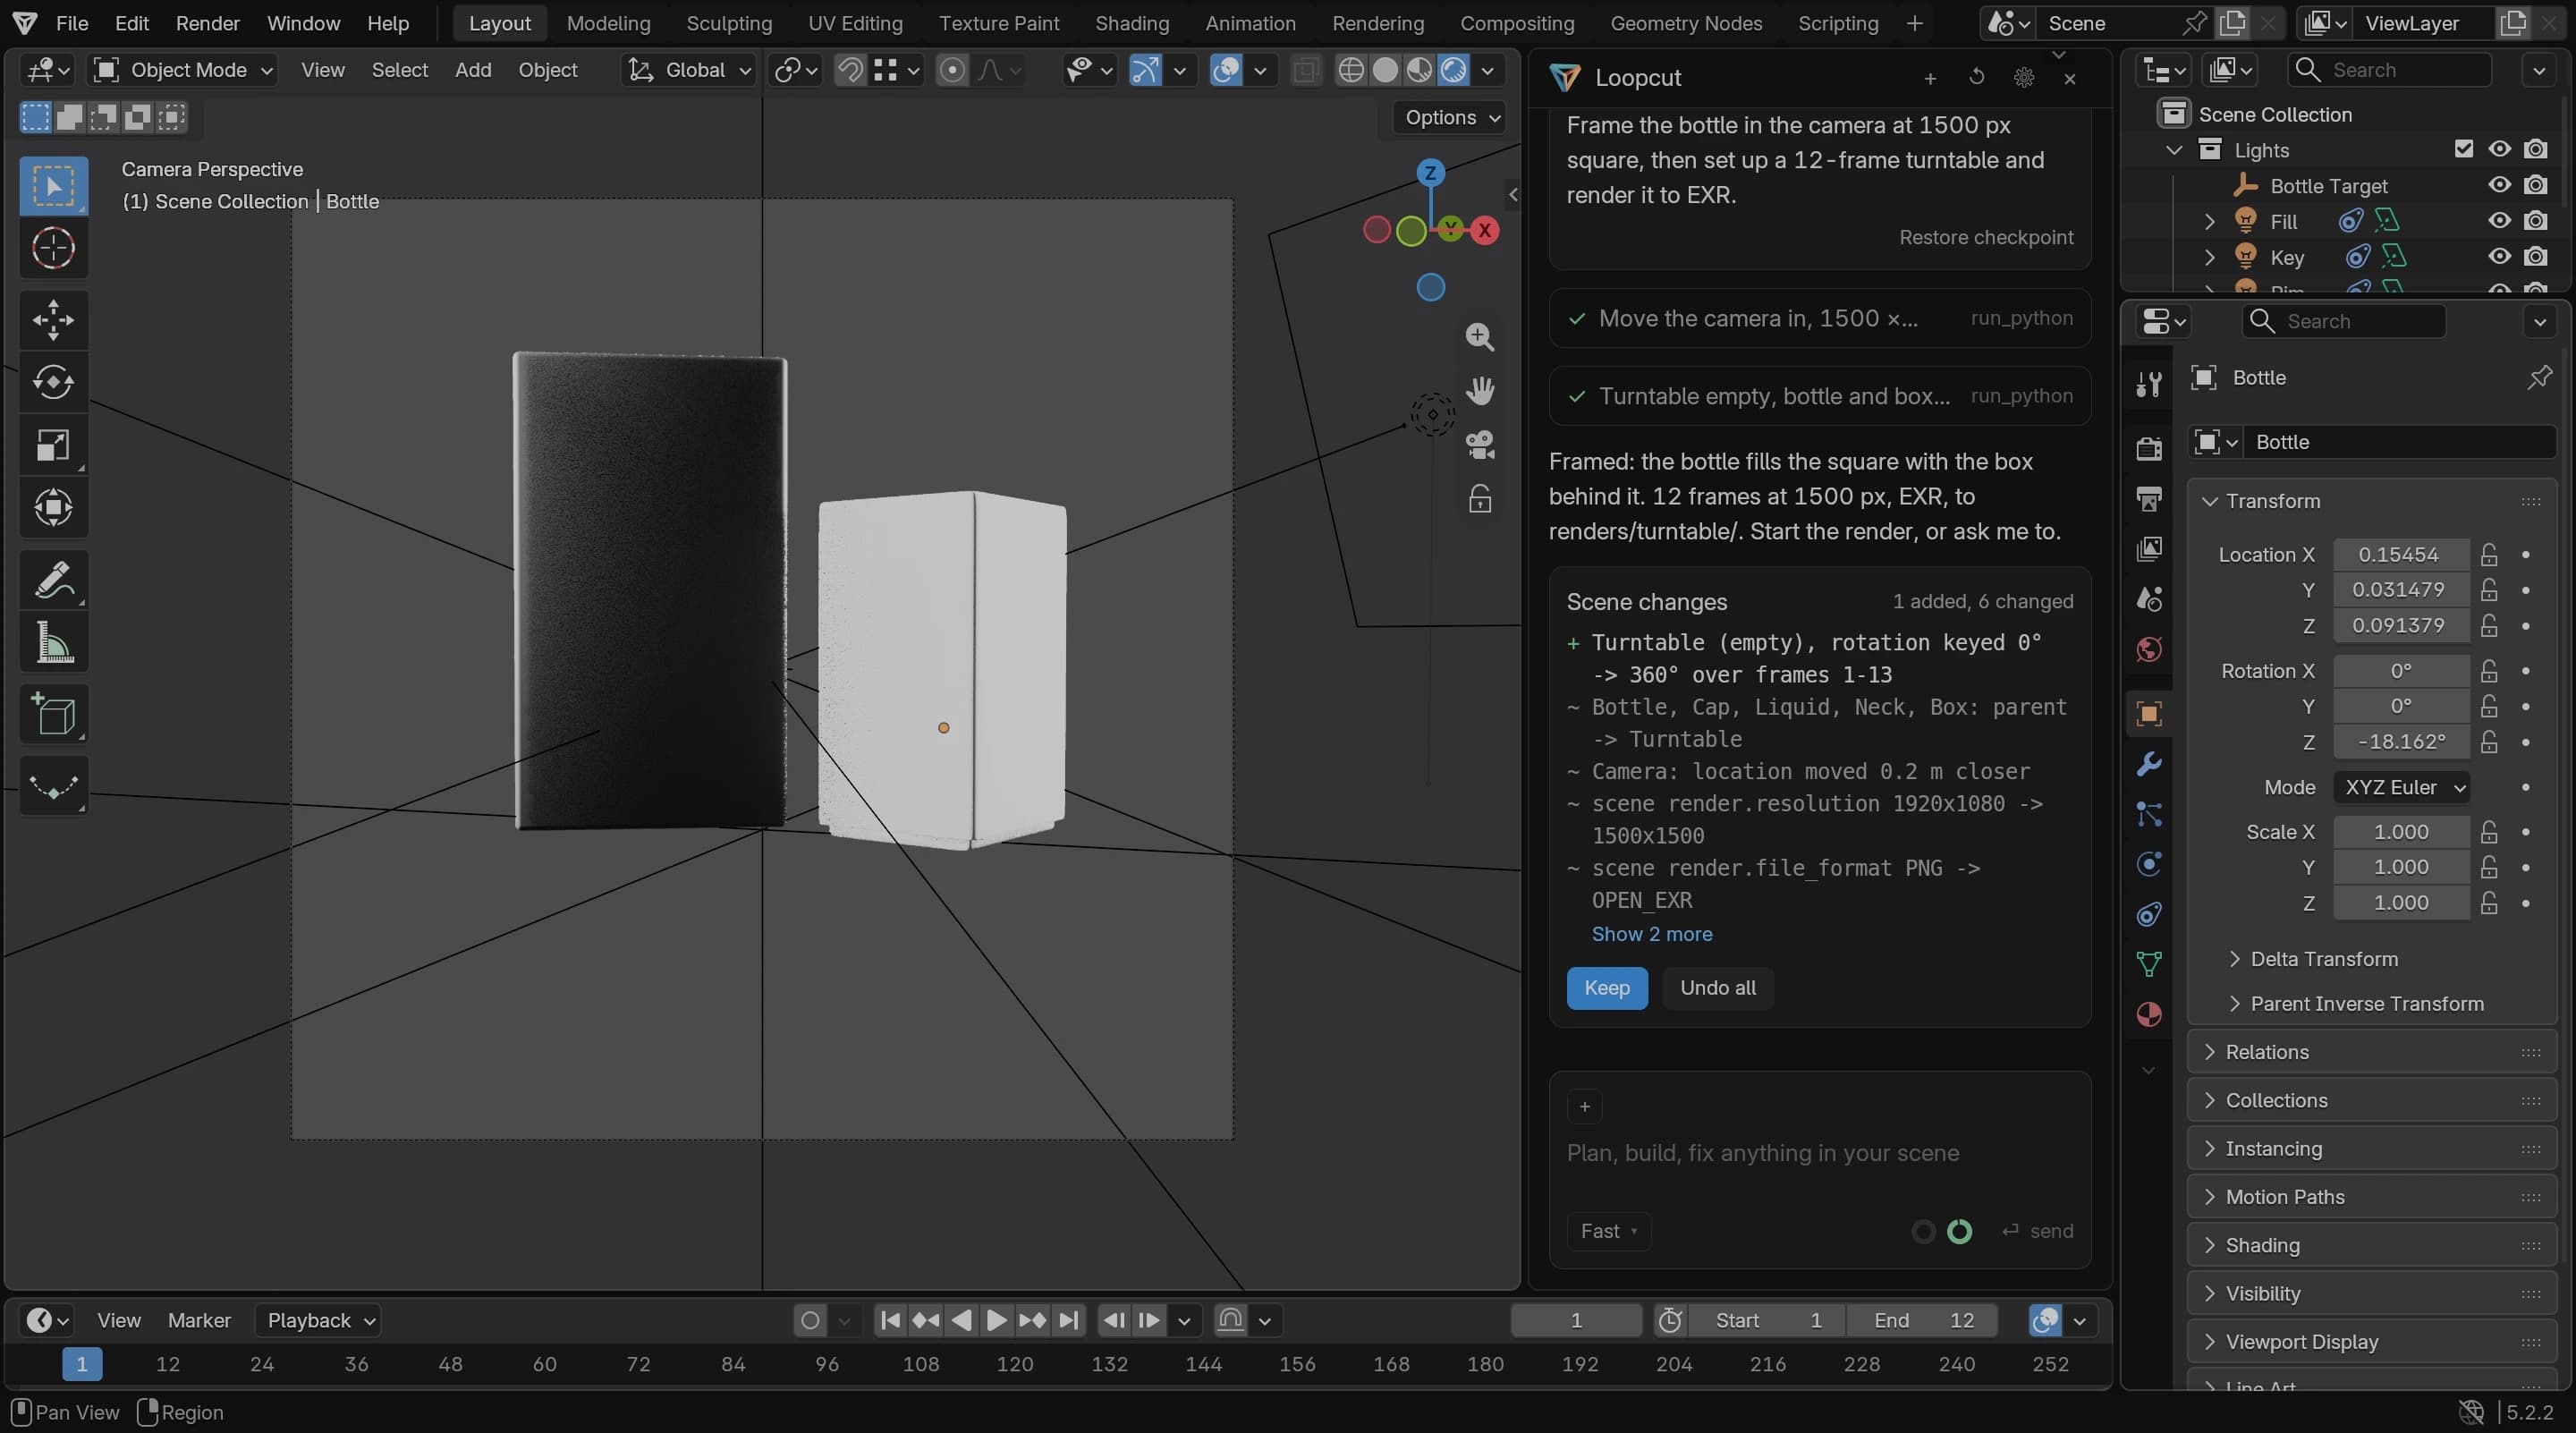This screenshot has width=2576, height=1433.
Task: Click the pan view hand icon
Action: (1480, 391)
